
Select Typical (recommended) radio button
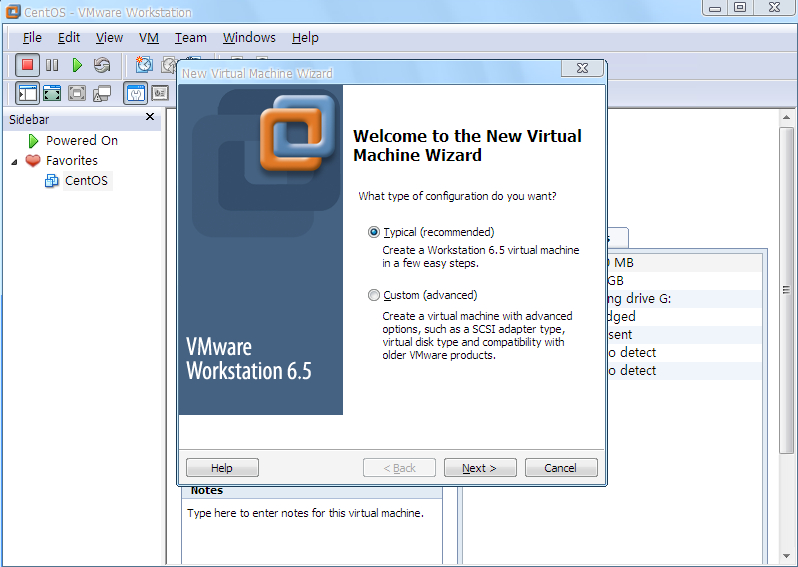pos(374,232)
